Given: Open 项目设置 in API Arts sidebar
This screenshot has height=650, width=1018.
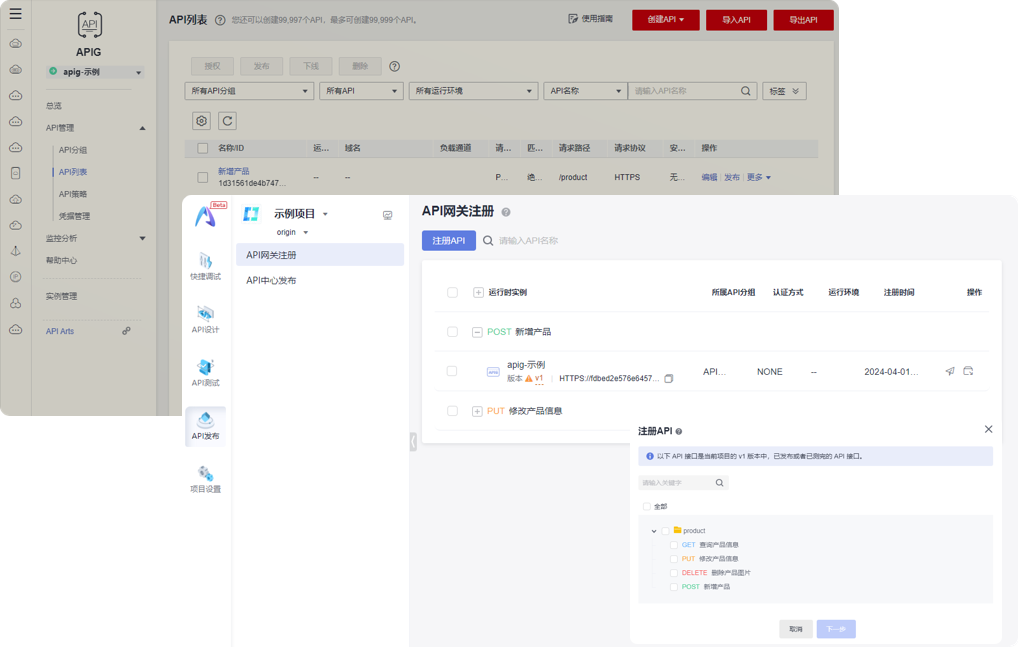Looking at the screenshot, I should [206, 480].
